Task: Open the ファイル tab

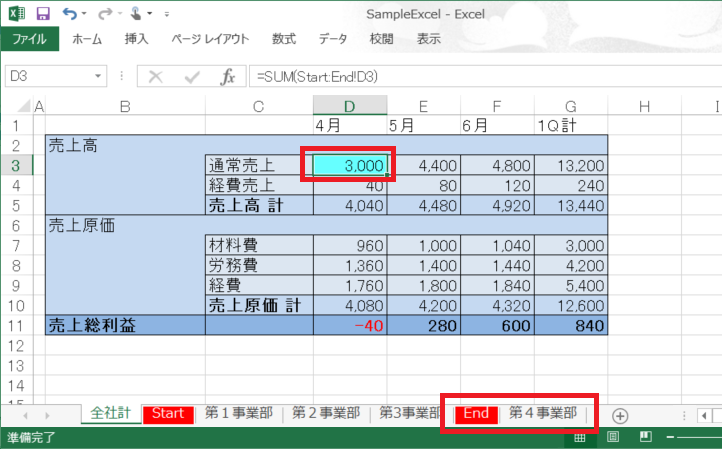Action: point(29,39)
